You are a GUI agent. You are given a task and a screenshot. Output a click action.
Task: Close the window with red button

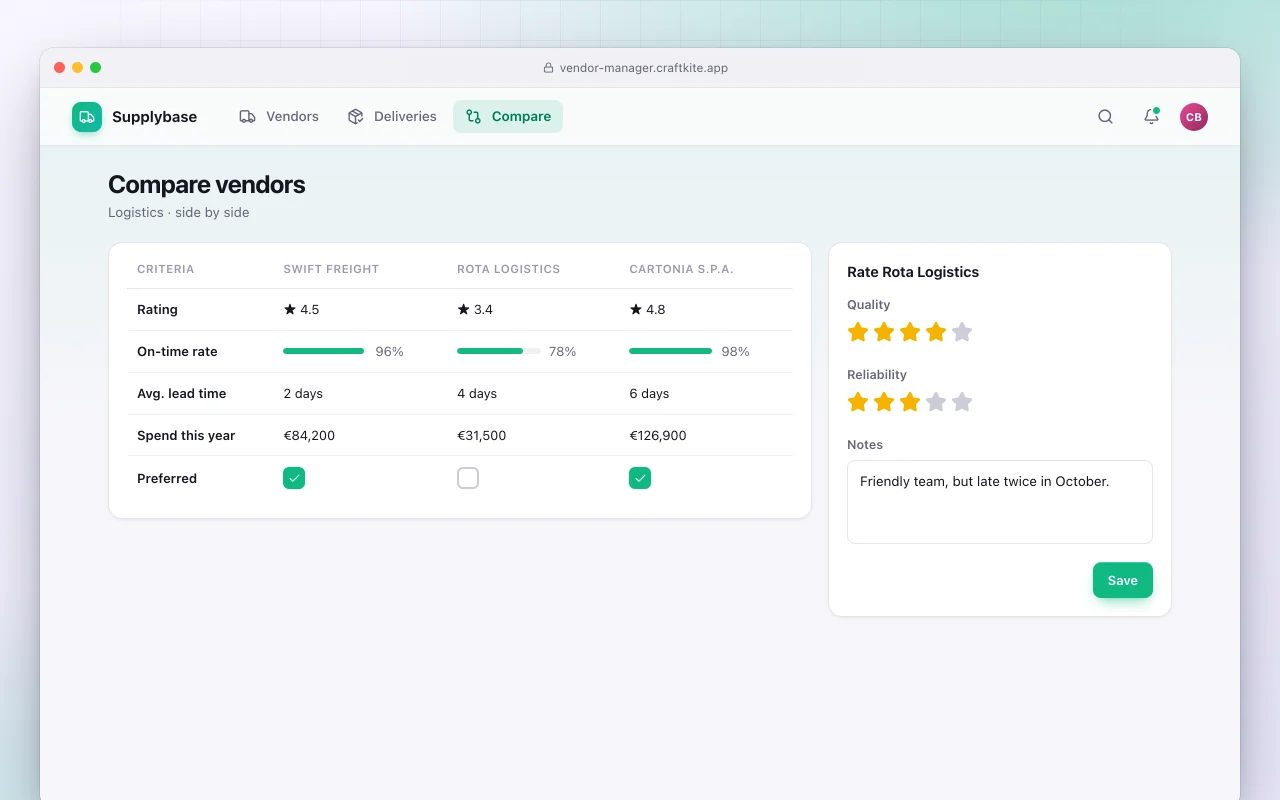(60, 68)
